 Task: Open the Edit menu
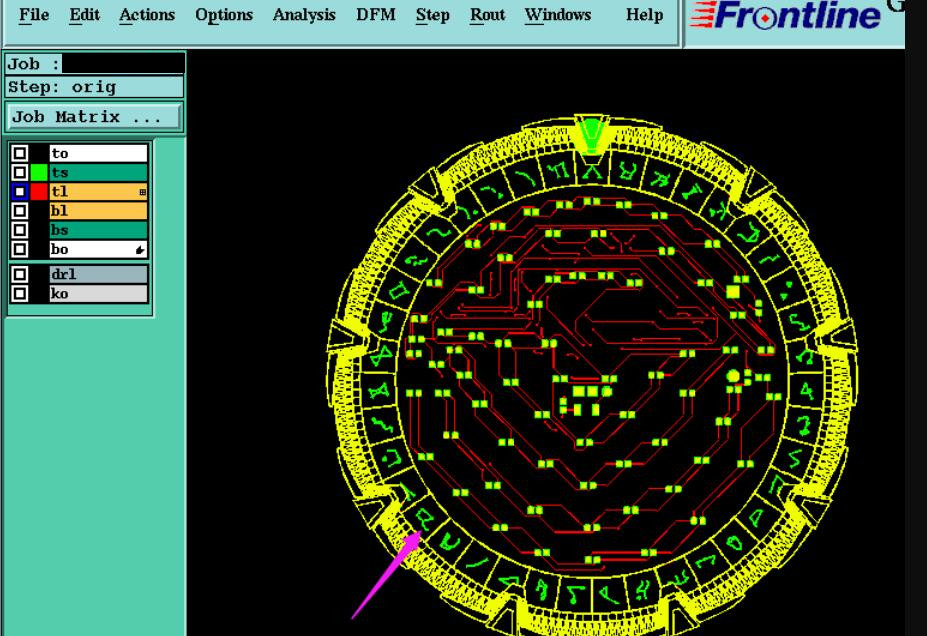click(84, 15)
